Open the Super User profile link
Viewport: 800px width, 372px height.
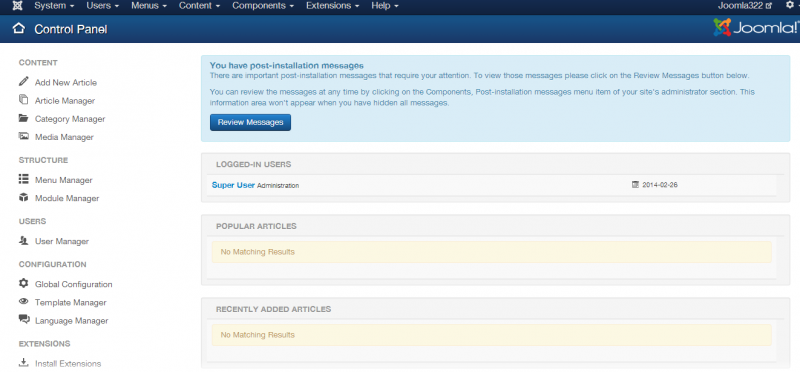tap(233, 185)
